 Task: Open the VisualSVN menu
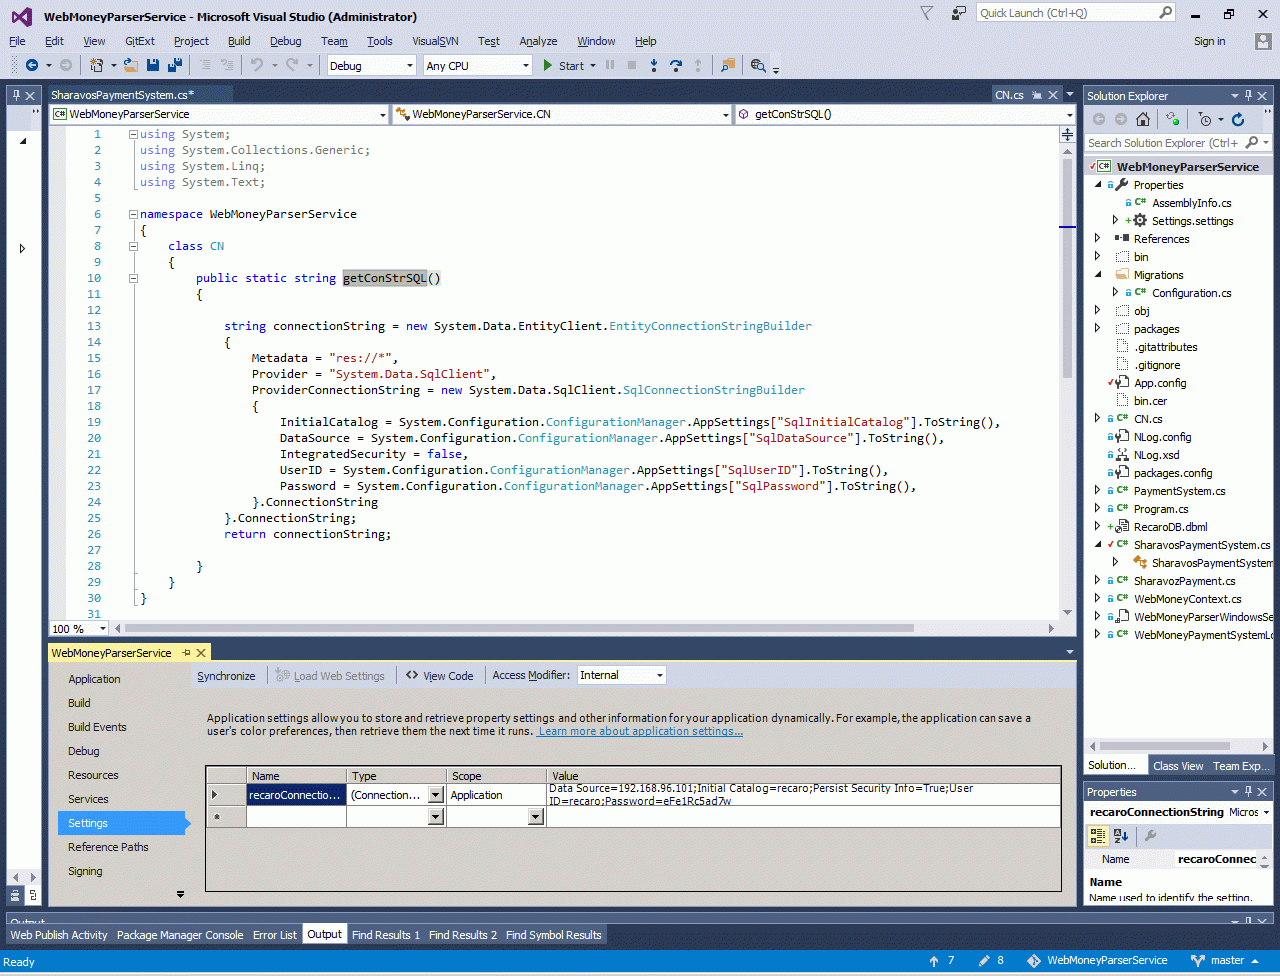click(x=435, y=41)
